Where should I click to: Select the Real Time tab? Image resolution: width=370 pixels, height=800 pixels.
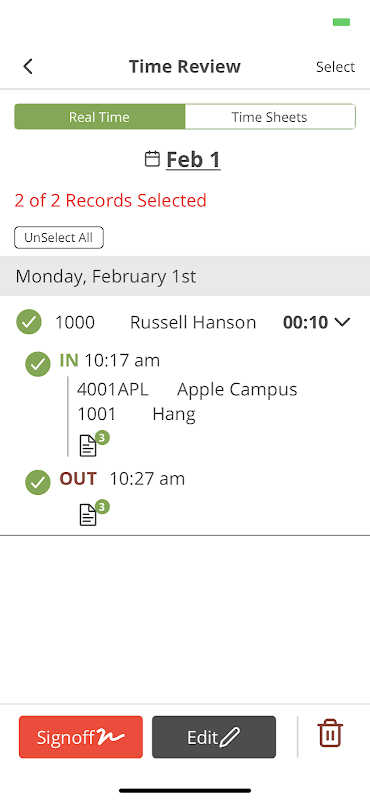[x=100, y=117]
